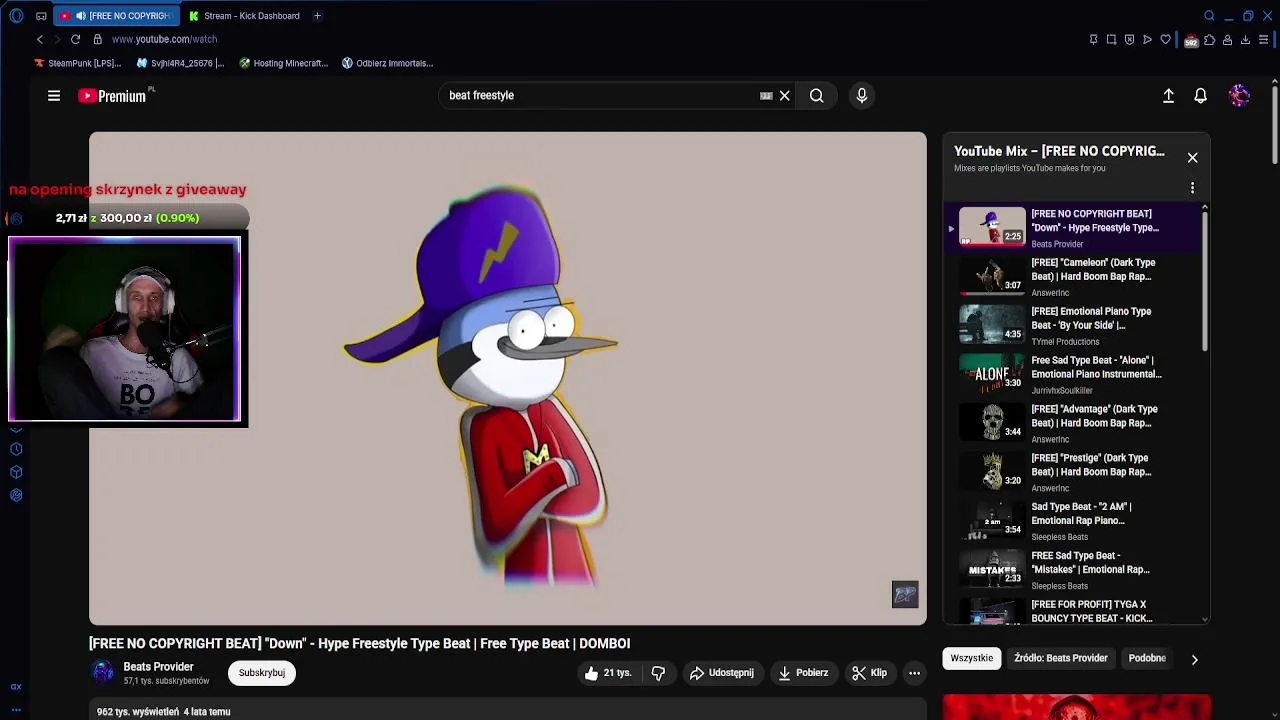This screenshot has width=1280, height=720.
Task: Take a snapshot with the browser capture icon
Action: coord(1111,40)
